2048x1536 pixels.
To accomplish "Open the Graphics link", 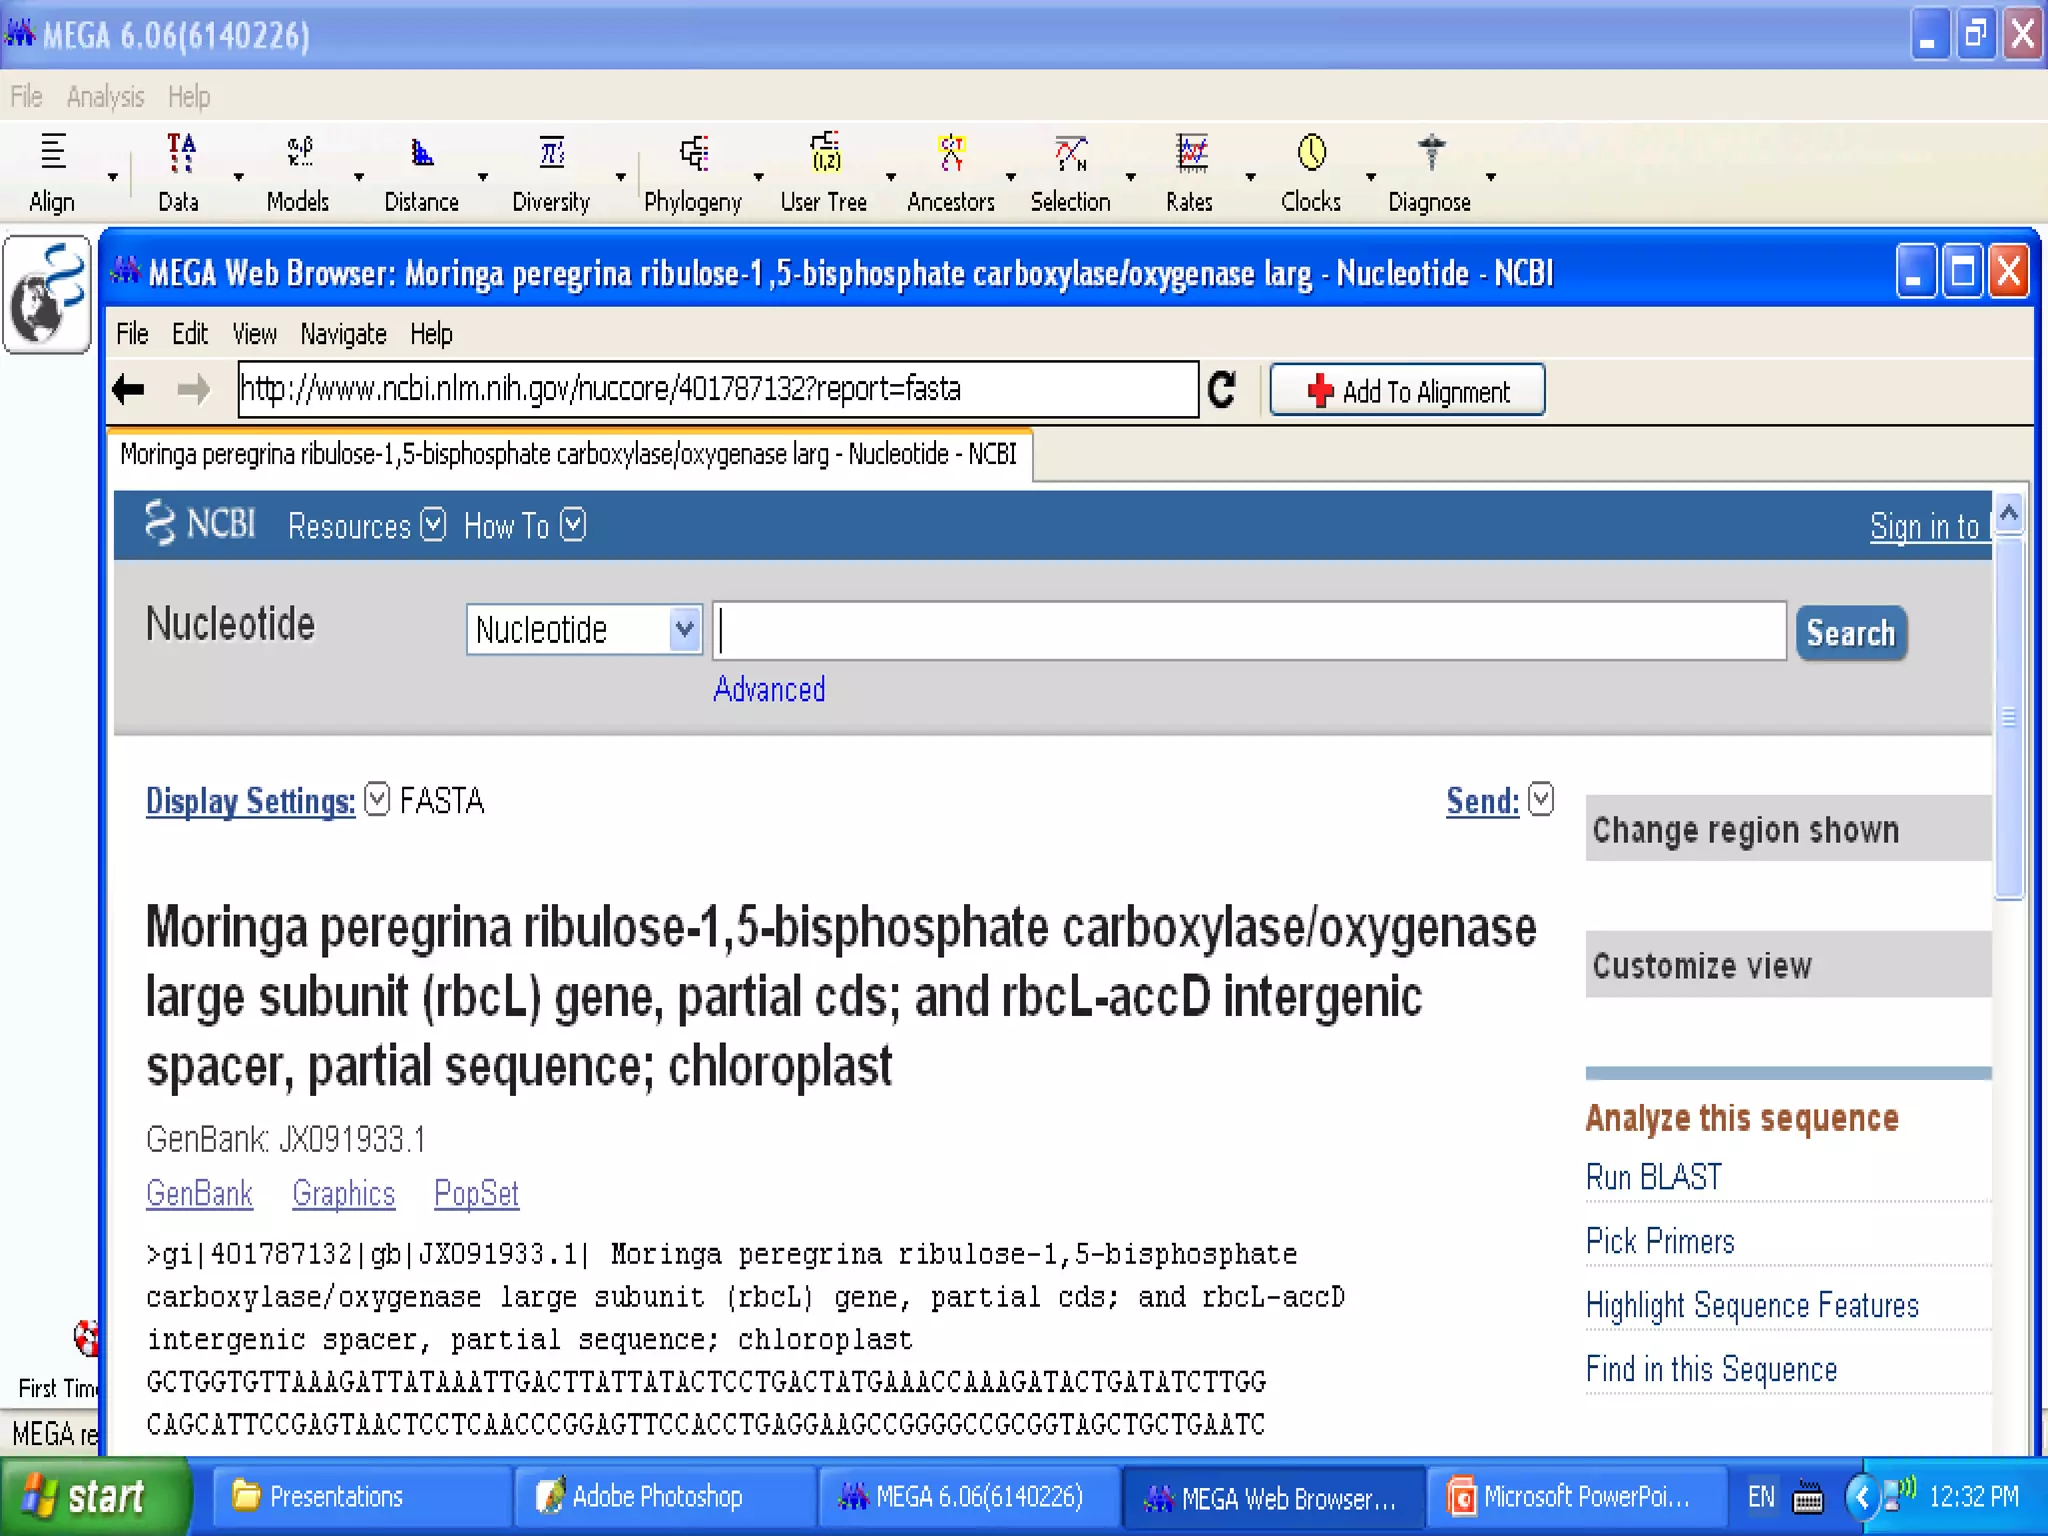I will [343, 1193].
